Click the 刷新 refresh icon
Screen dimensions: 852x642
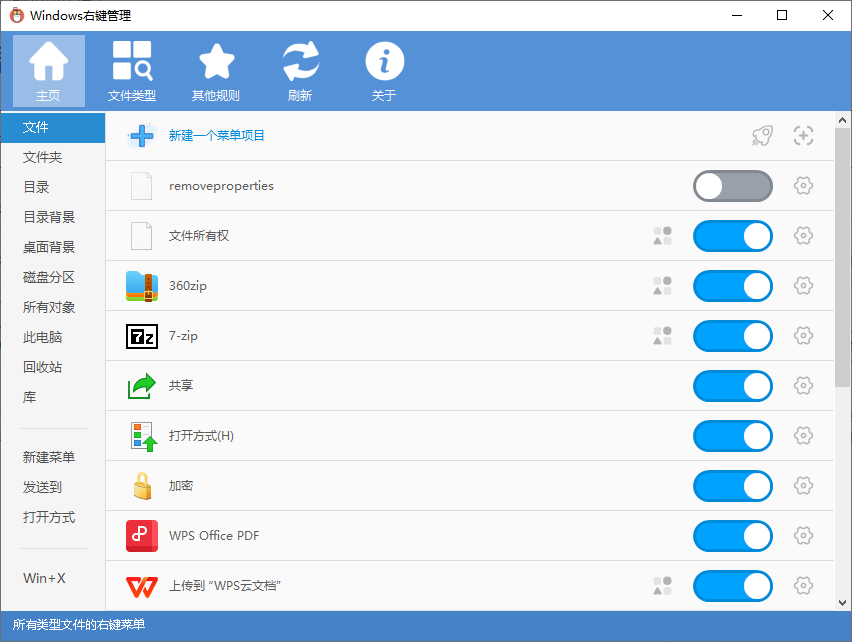coord(300,71)
